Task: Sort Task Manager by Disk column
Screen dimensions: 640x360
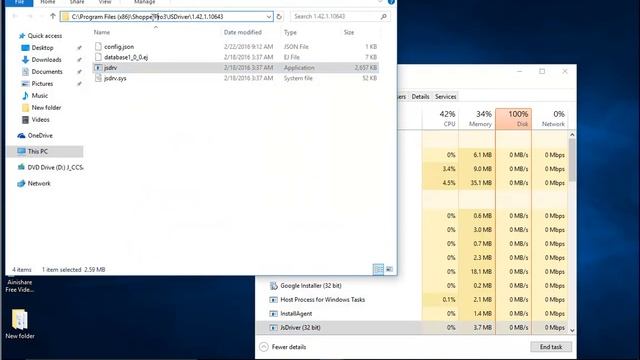Action: [x=513, y=119]
